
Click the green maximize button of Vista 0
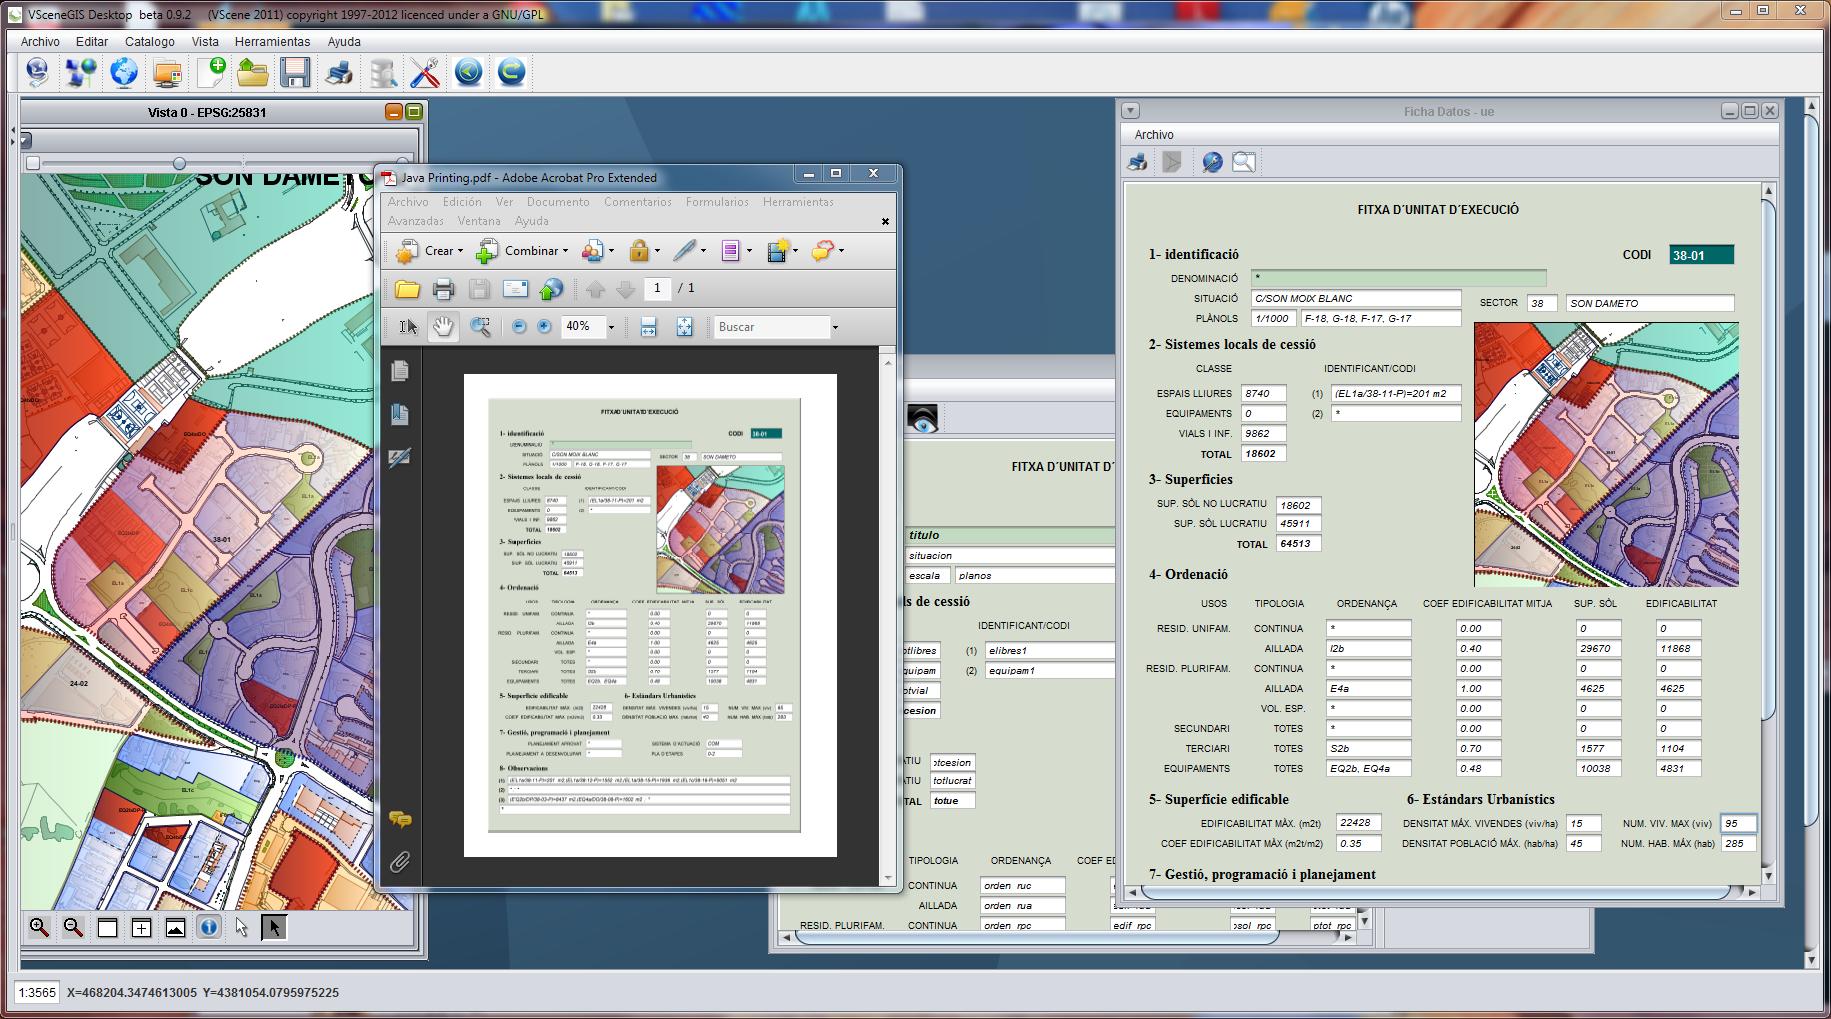[414, 112]
